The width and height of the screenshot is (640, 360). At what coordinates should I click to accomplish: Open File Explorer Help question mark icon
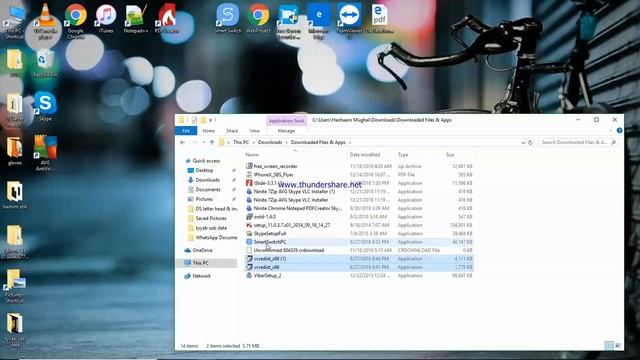click(619, 131)
